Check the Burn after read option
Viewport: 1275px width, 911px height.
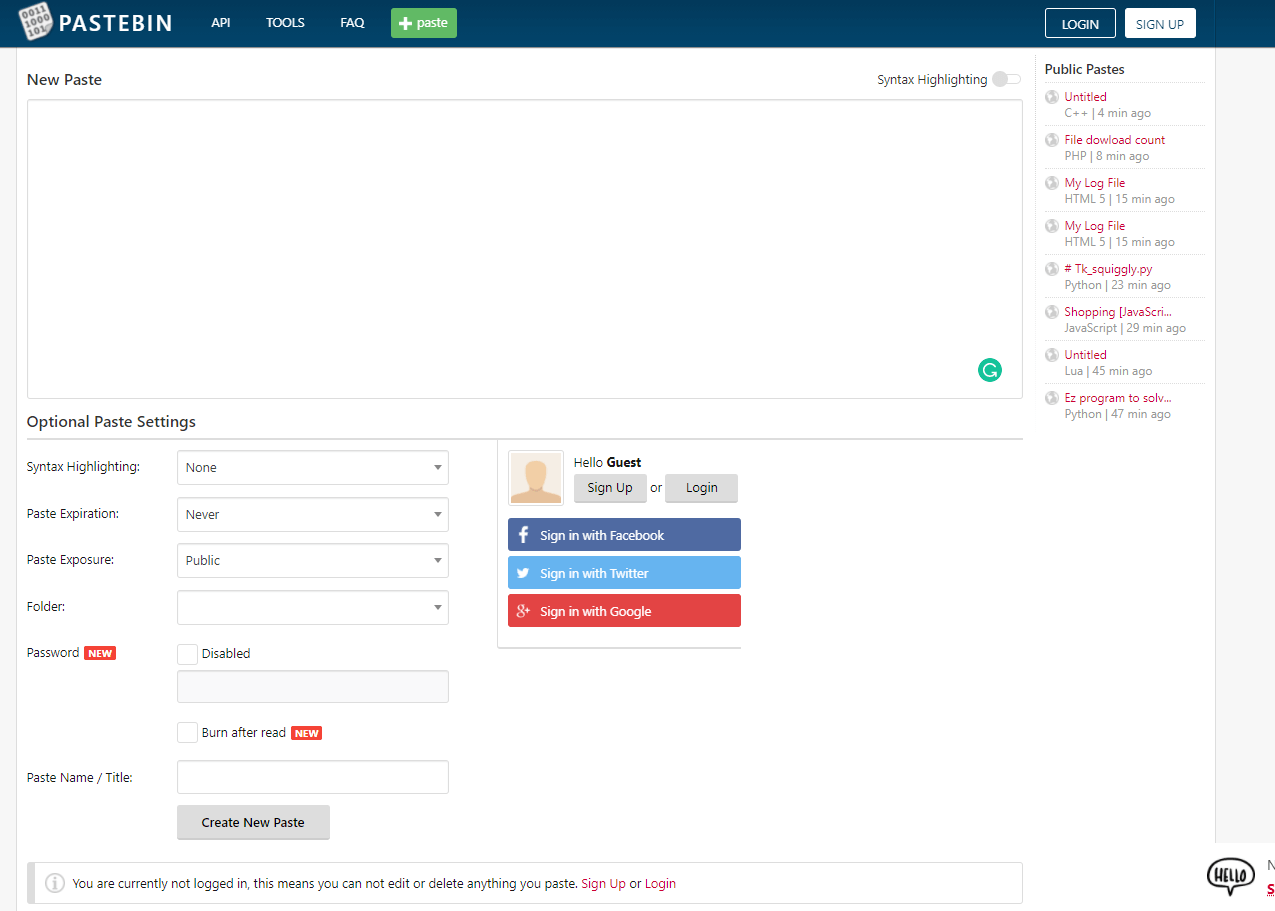tap(187, 732)
